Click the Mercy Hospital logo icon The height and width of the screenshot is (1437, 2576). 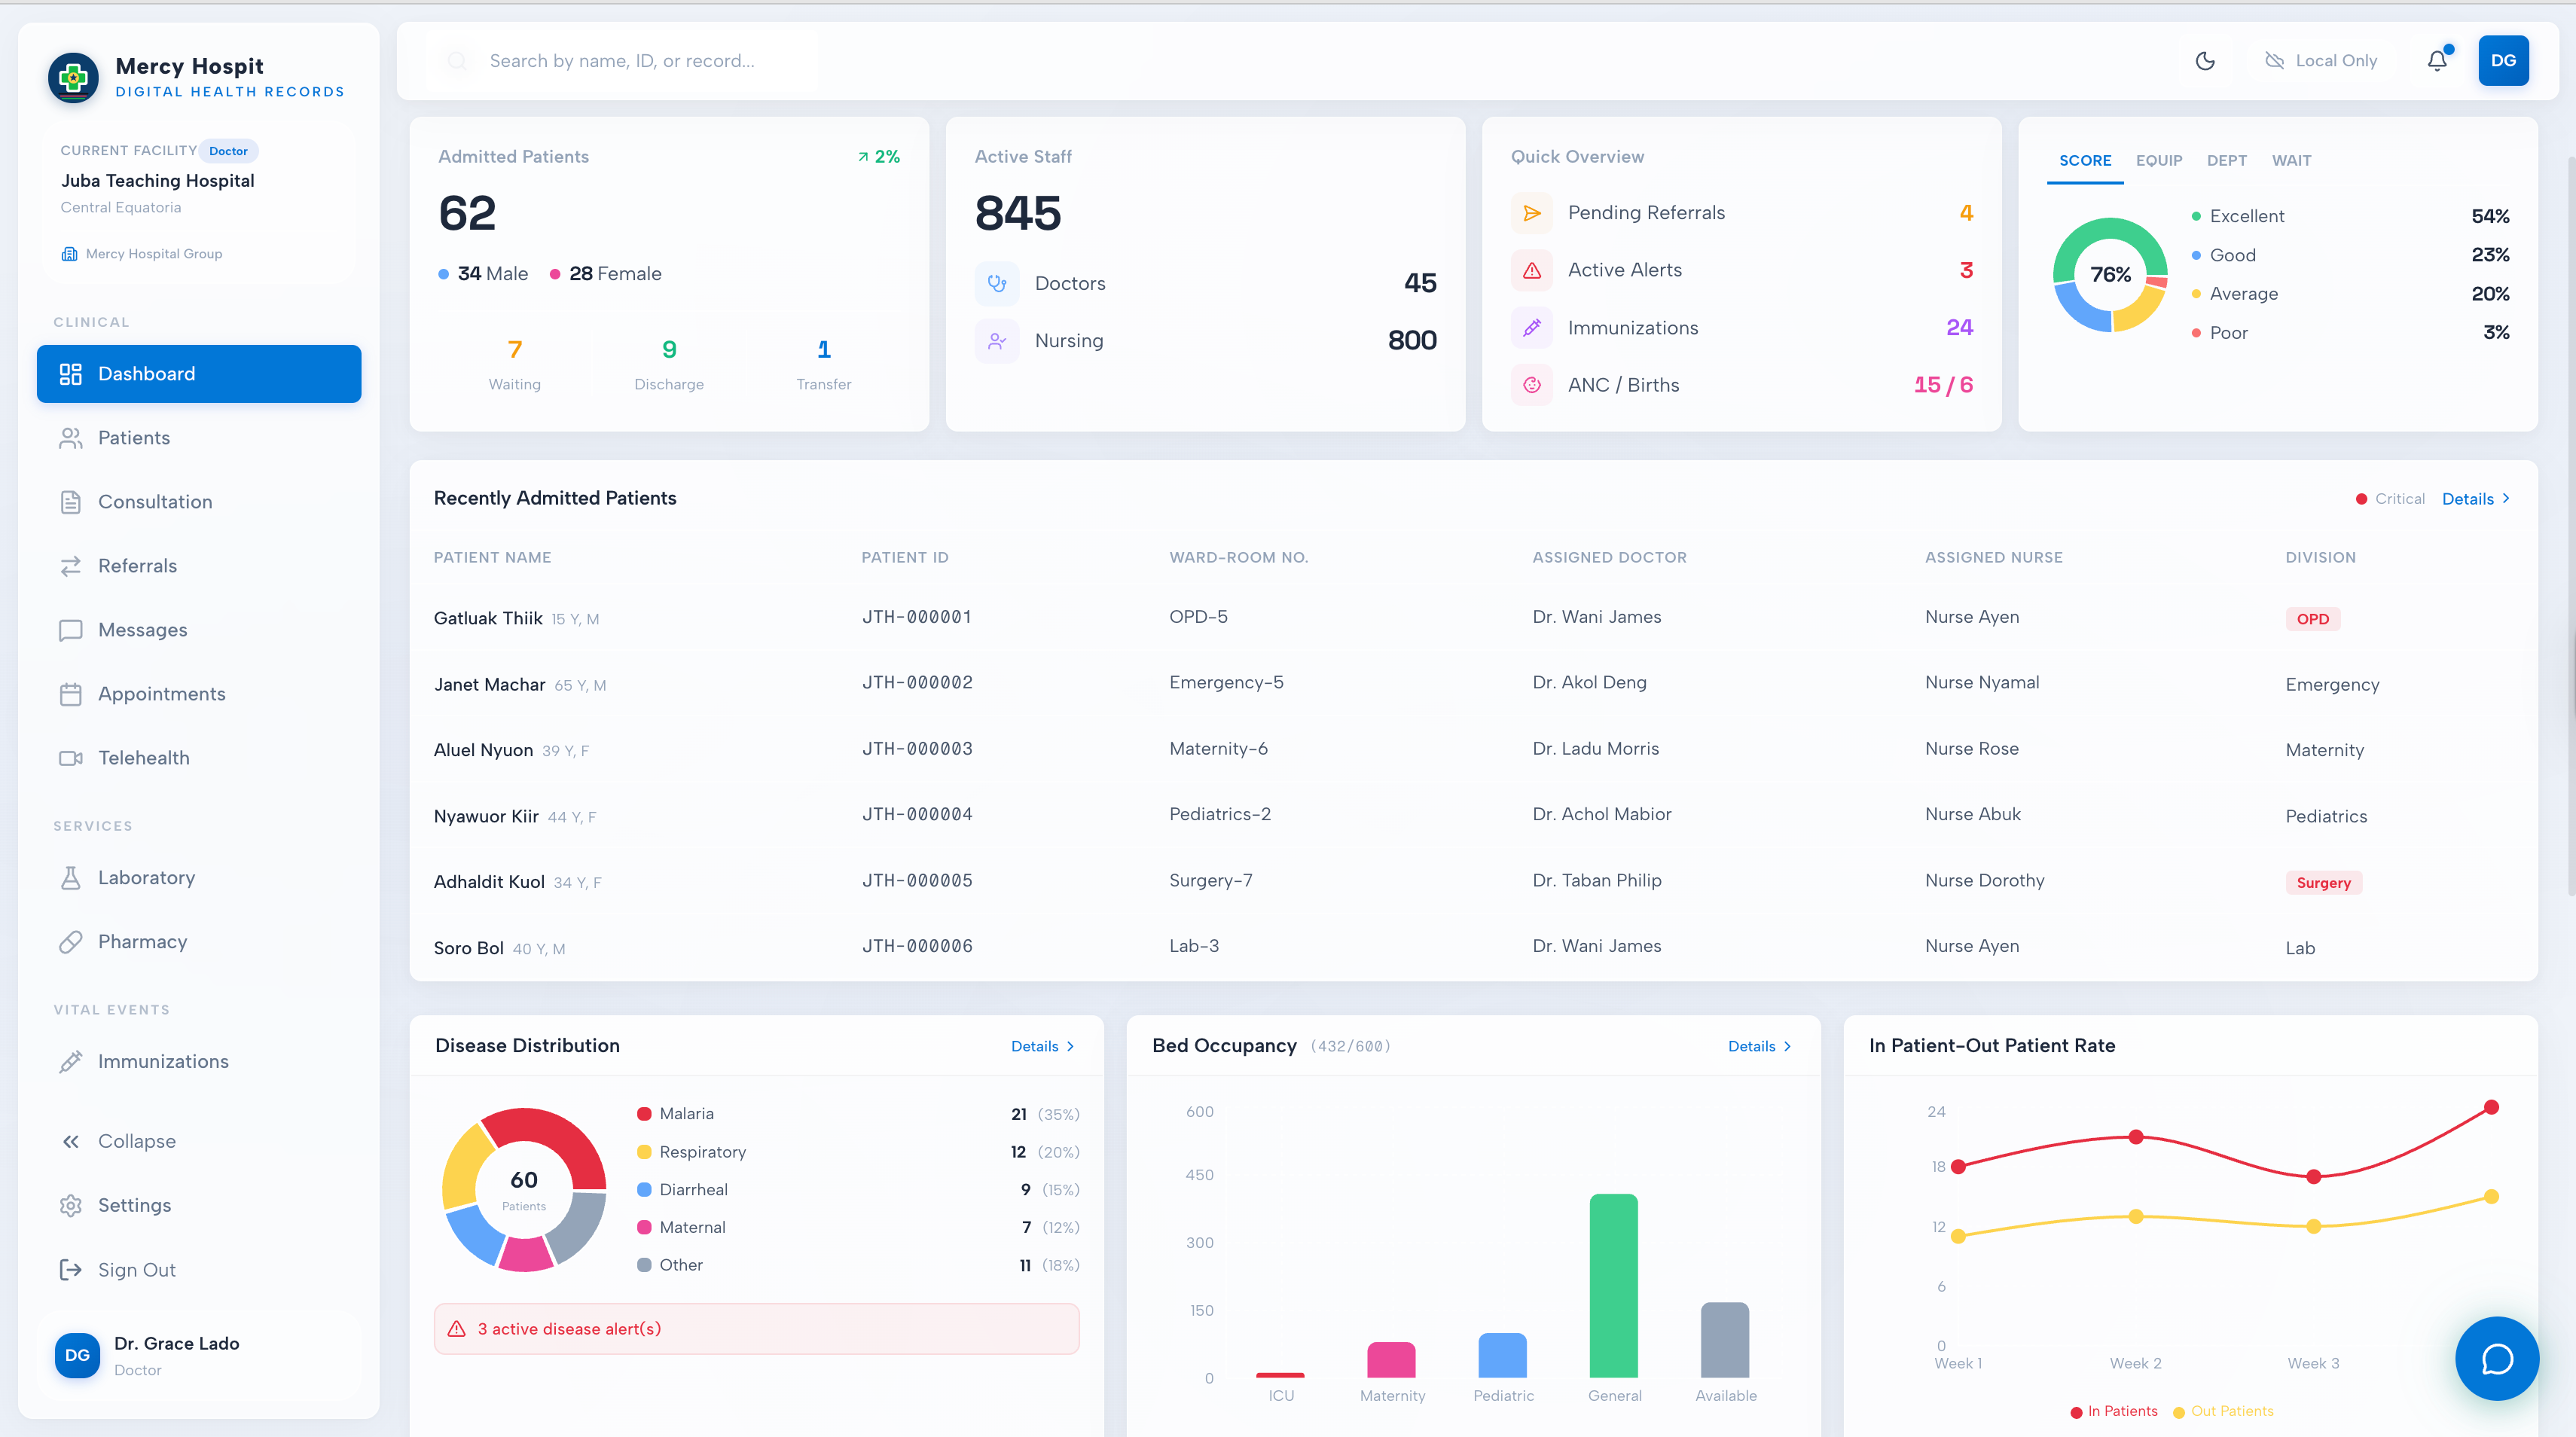point(73,77)
